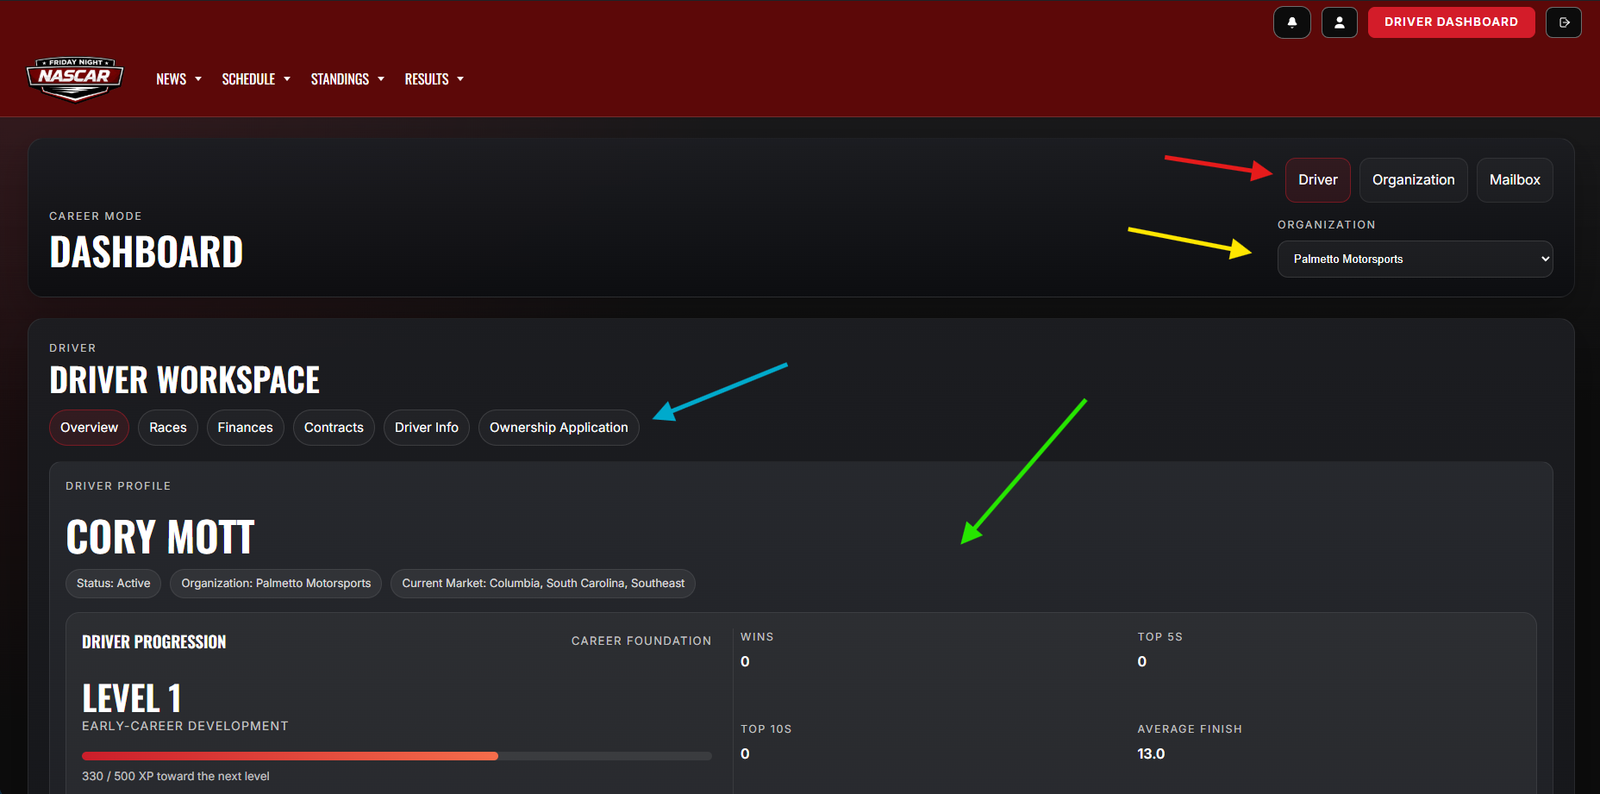Click the Status: Active badge
Screen dimensions: 1600x794
[113, 583]
